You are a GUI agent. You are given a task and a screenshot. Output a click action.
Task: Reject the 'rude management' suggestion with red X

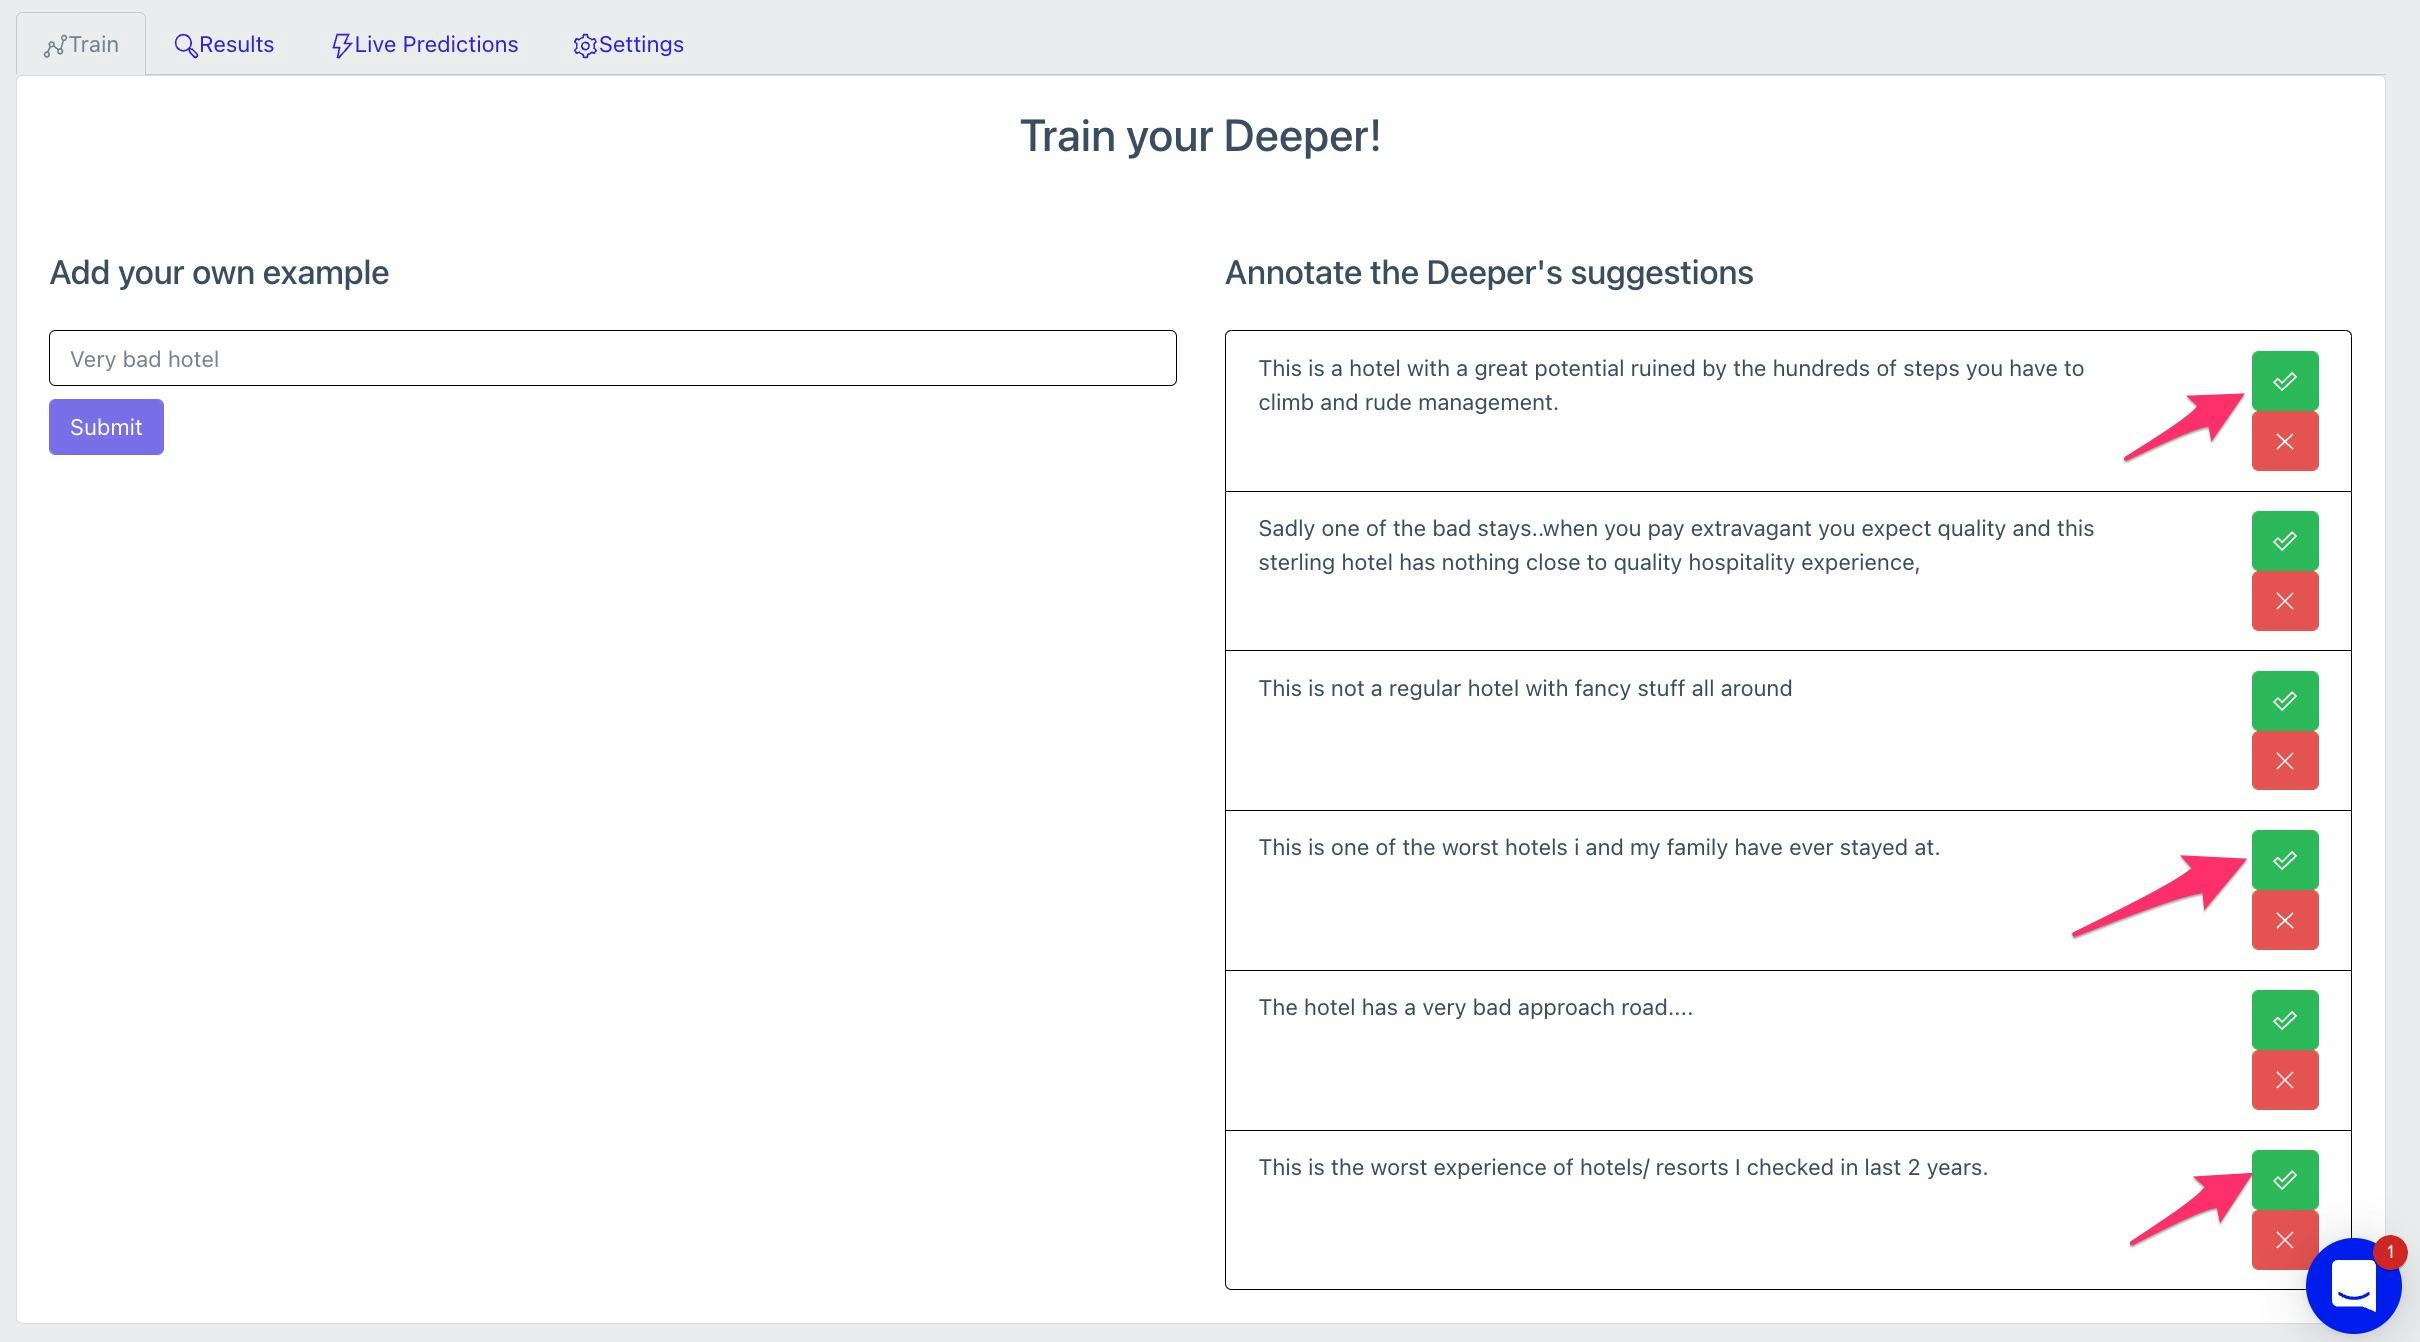(2284, 441)
